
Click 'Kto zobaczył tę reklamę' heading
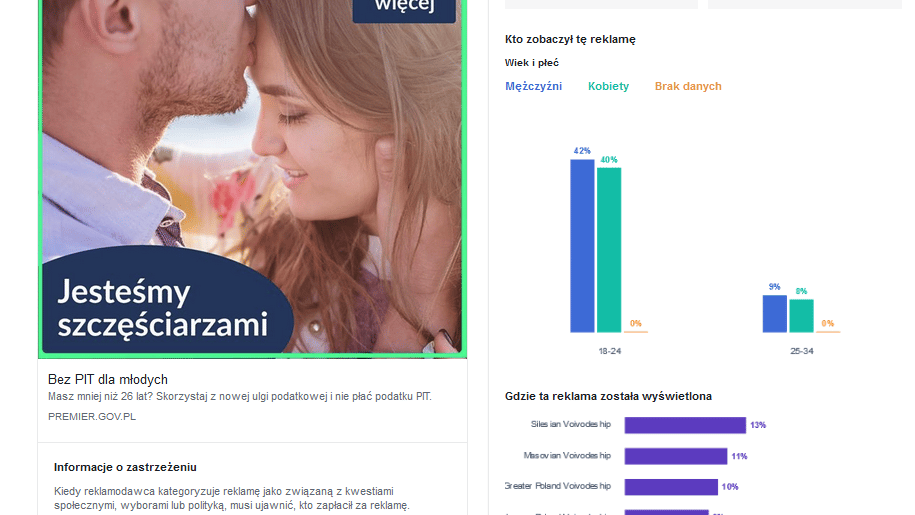click(570, 40)
